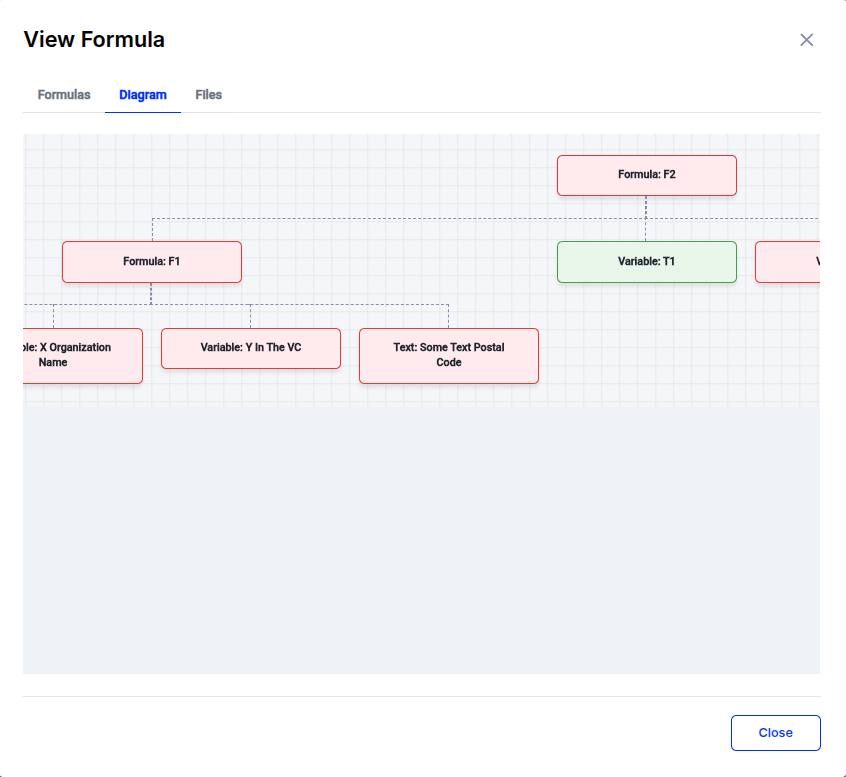The height and width of the screenshot is (777, 846).
Task: Close the View Formula dialog with X icon
Action: pos(806,40)
